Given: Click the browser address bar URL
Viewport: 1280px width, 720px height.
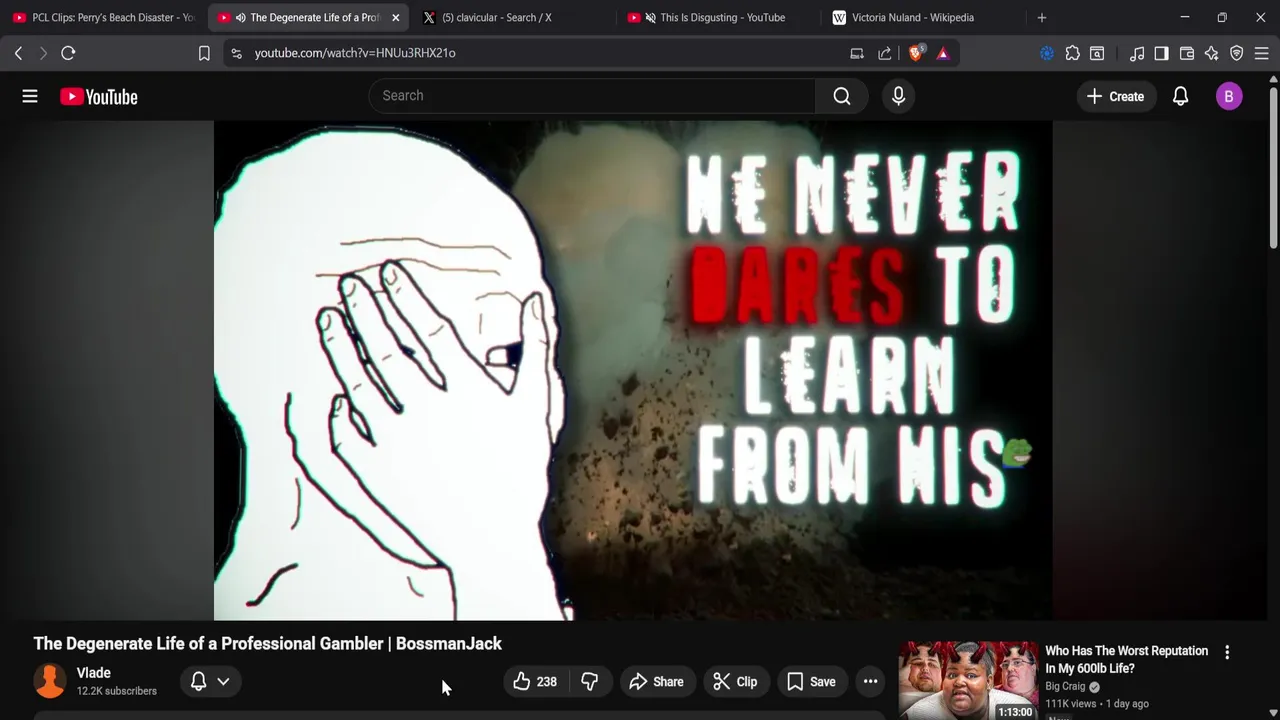Looking at the screenshot, I should pos(354,53).
